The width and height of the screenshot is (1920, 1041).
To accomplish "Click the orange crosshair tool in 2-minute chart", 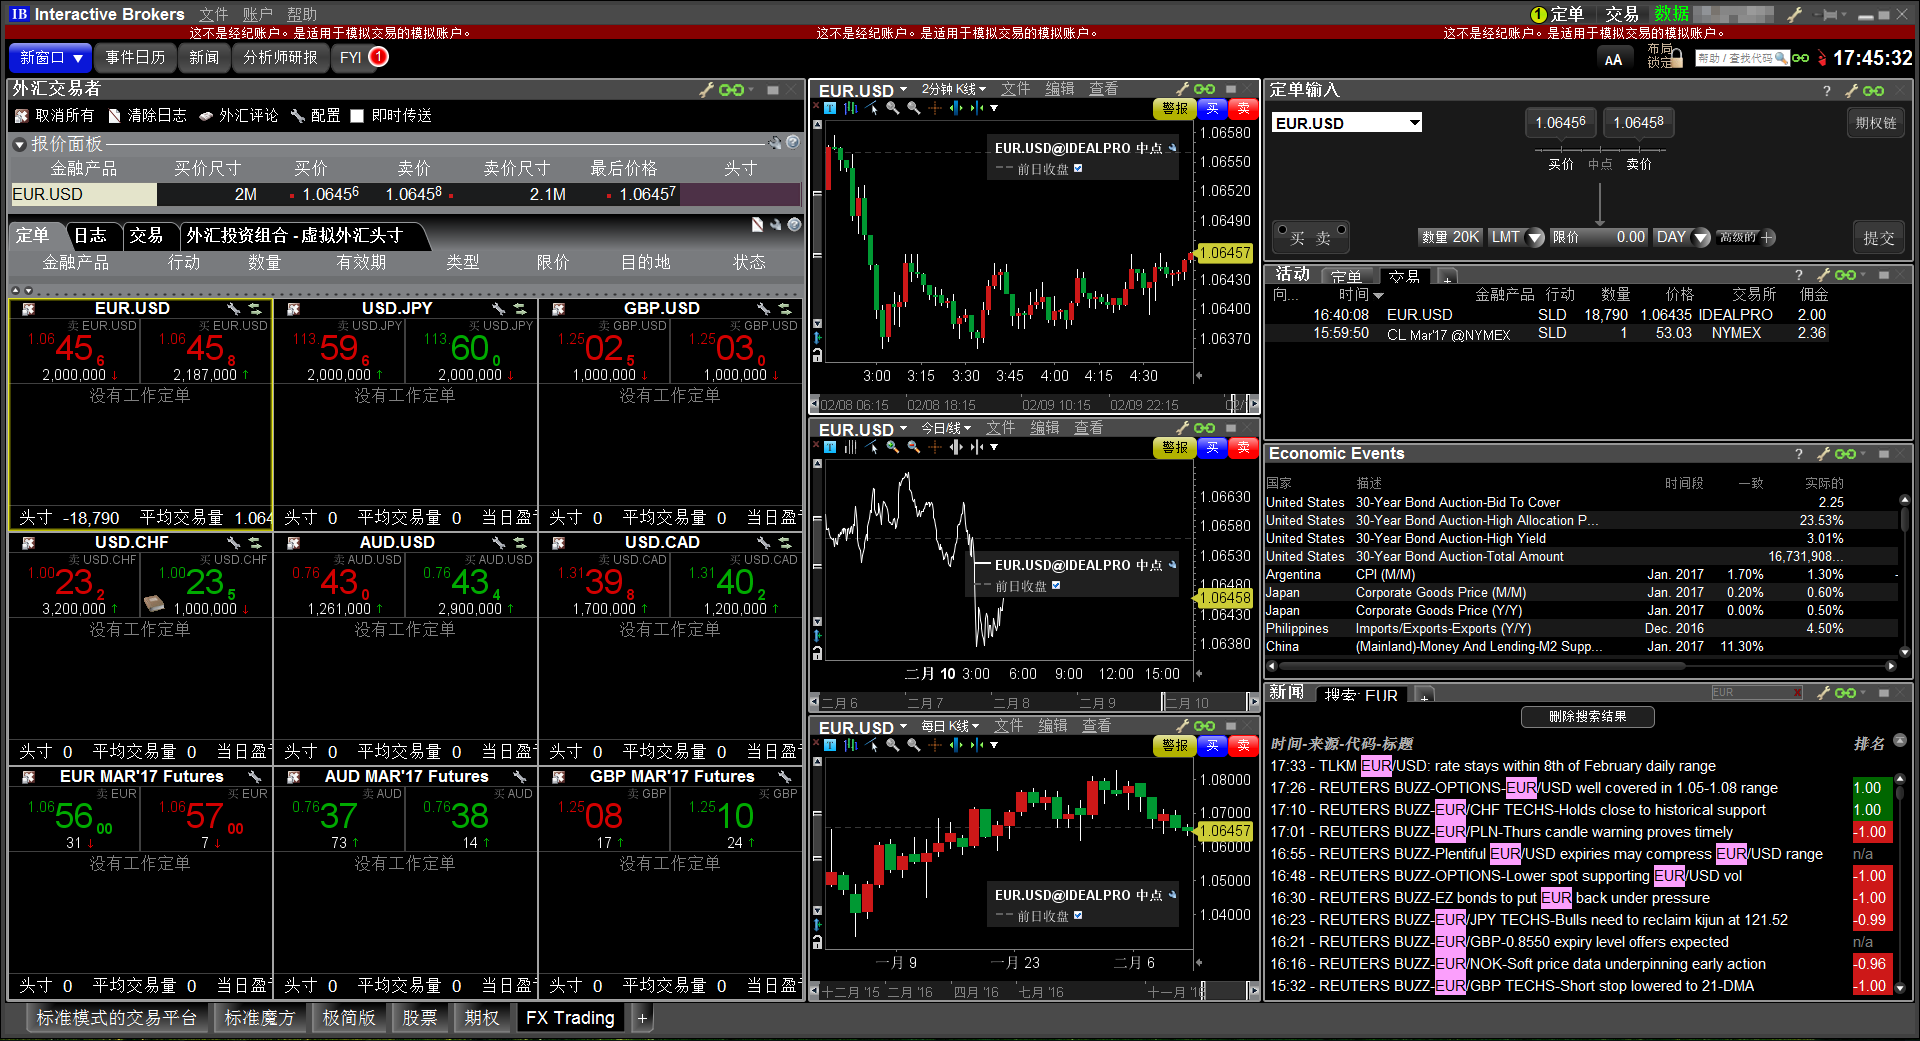I will (x=935, y=108).
